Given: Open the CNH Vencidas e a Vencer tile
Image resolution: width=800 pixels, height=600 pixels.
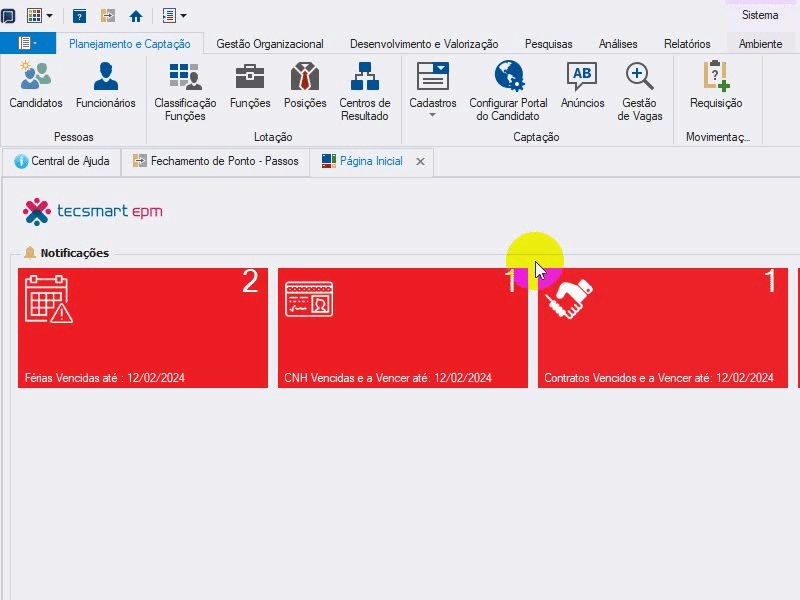Looking at the screenshot, I should pos(403,328).
